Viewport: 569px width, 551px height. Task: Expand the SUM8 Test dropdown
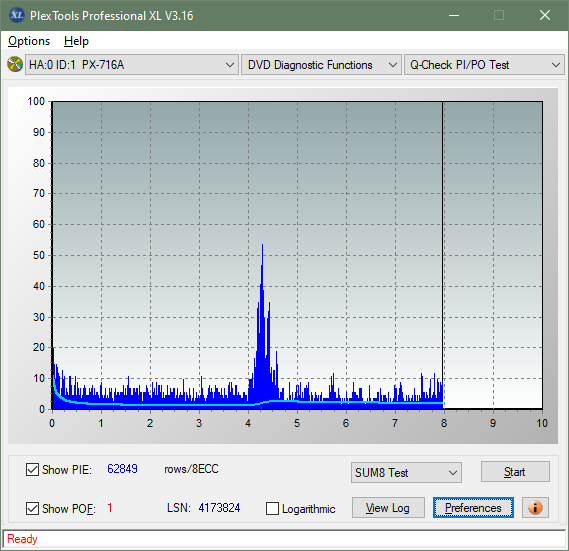(406, 472)
